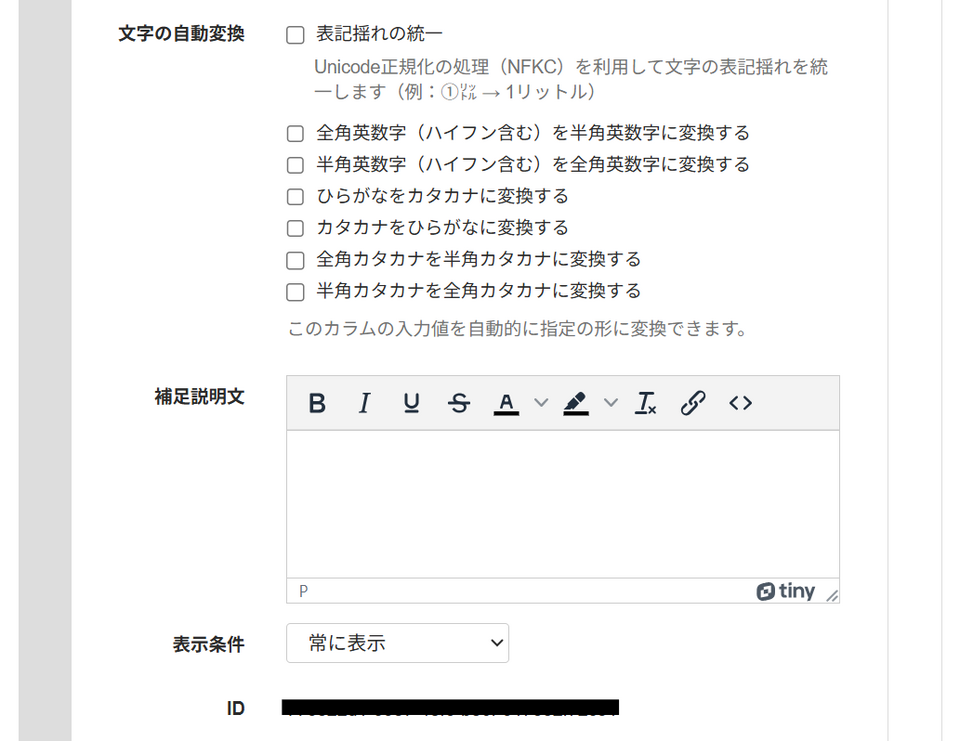Apply Italic formatting in editor toolbar
The width and height of the screenshot is (960, 741).
(364, 403)
